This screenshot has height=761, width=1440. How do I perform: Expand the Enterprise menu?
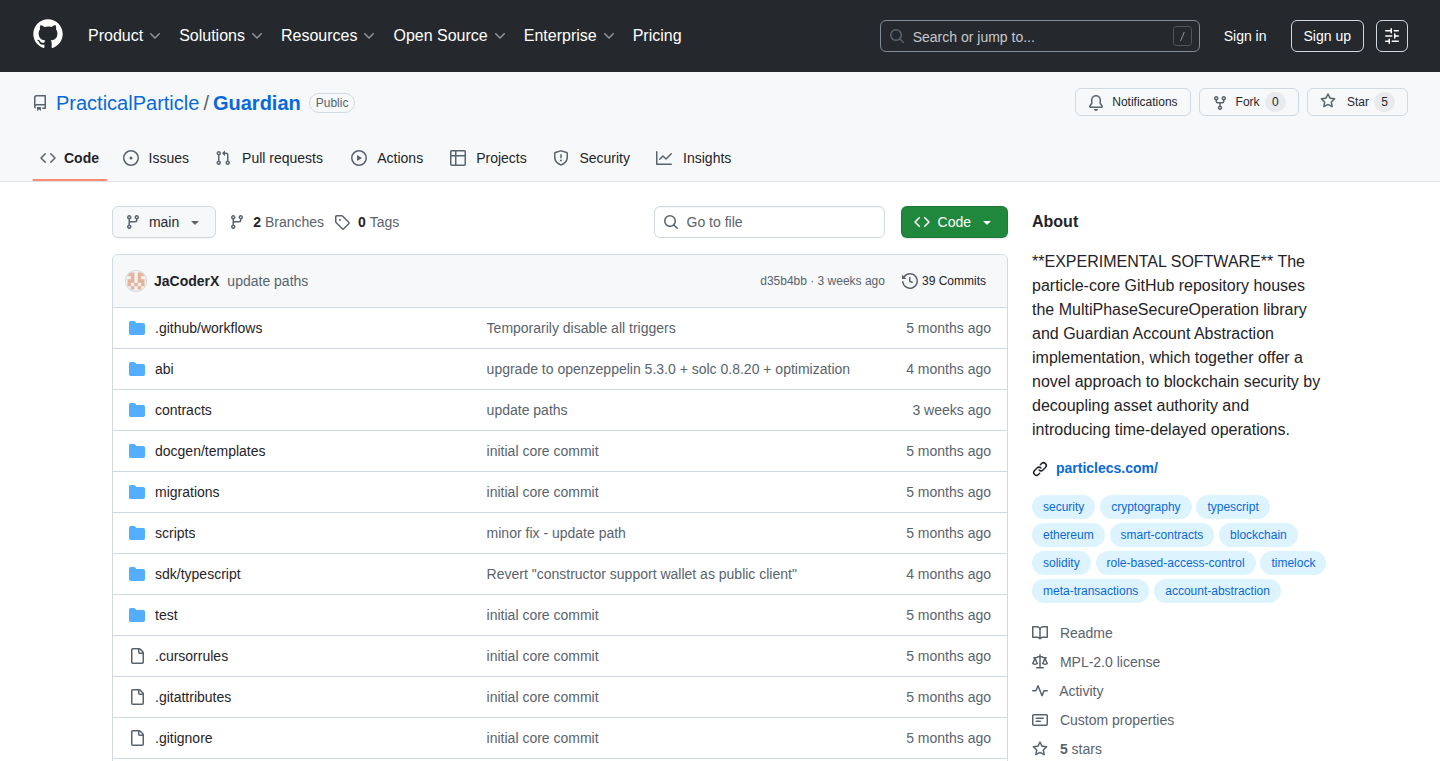(x=570, y=36)
